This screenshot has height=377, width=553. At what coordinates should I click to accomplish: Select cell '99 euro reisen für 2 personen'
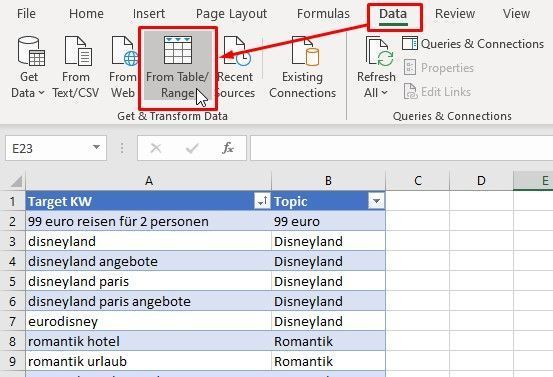(148, 221)
